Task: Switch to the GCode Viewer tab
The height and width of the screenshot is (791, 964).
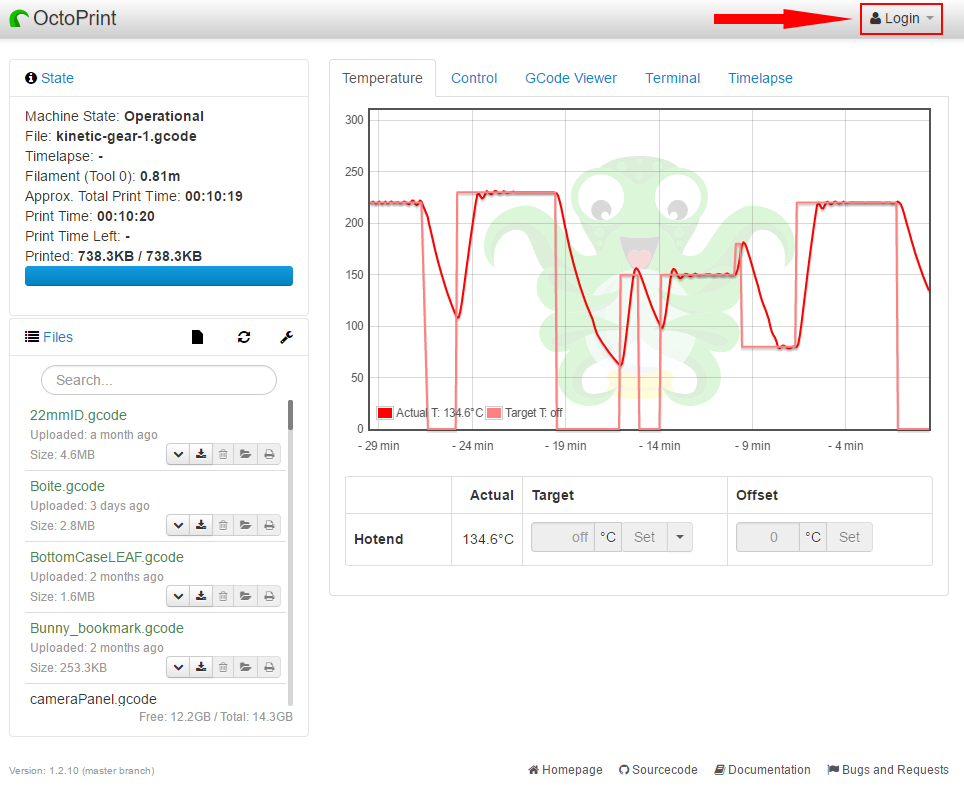Action: coord(571,78)
